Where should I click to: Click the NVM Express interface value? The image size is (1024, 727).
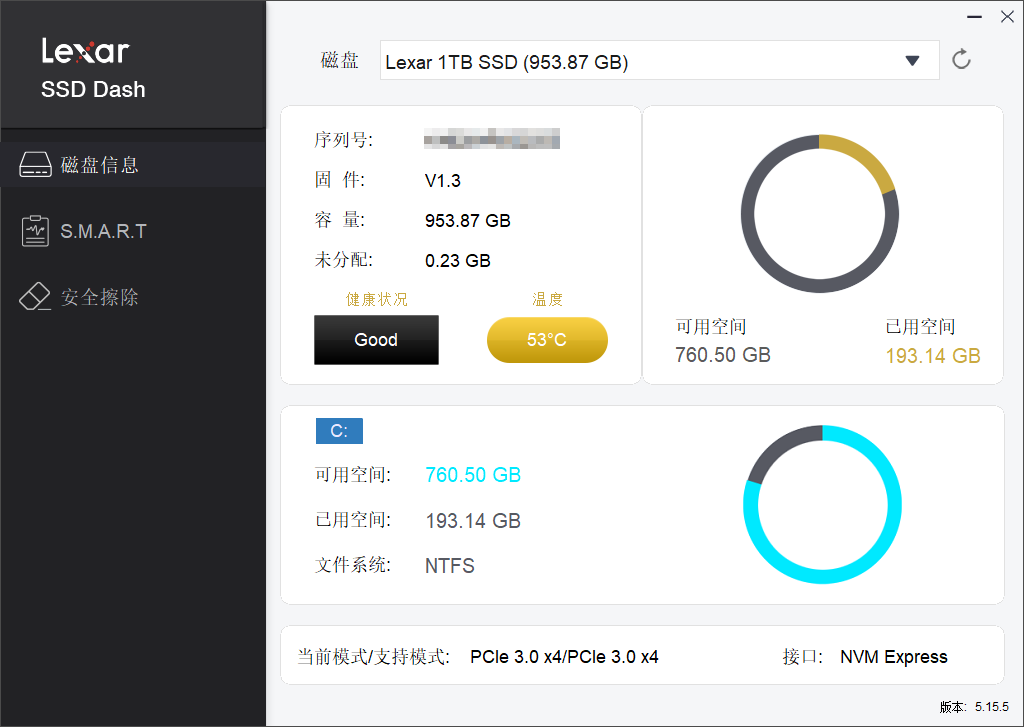[x=893, y=656]
